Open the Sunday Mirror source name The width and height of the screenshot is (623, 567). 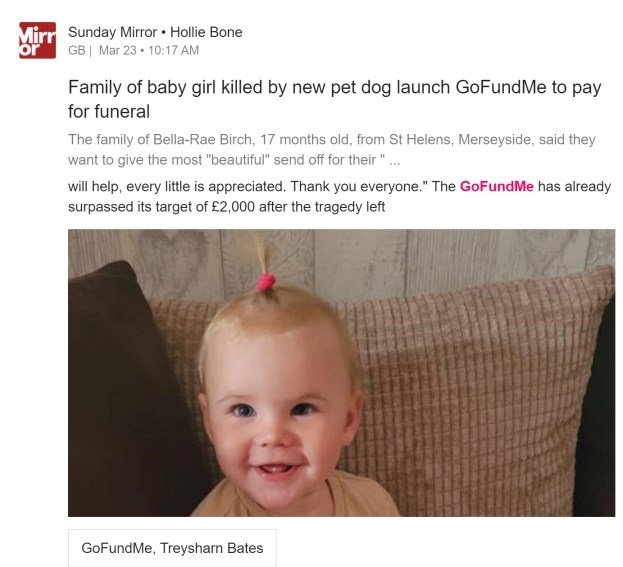click(x=112, y=32)
